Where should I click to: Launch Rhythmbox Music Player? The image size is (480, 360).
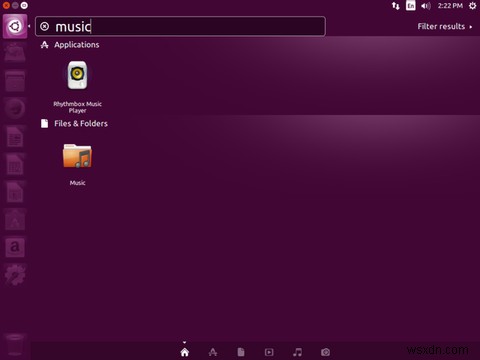click(77, 87)
